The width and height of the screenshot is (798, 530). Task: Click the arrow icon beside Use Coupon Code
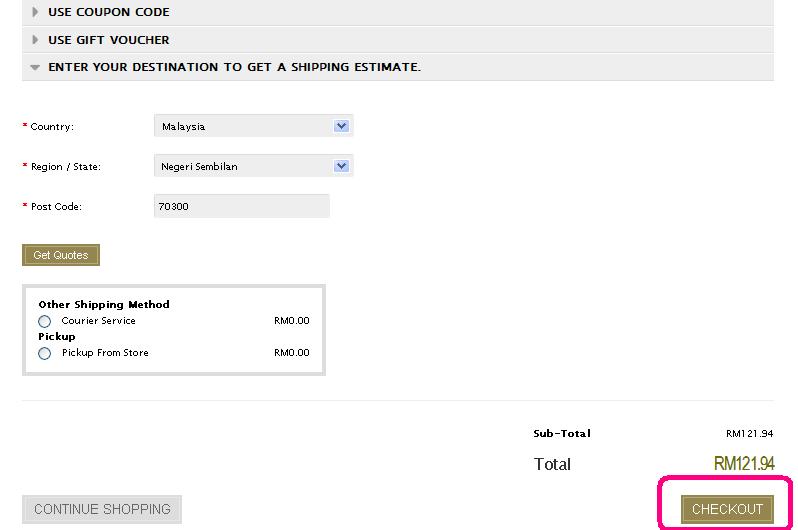coord(36,12)
